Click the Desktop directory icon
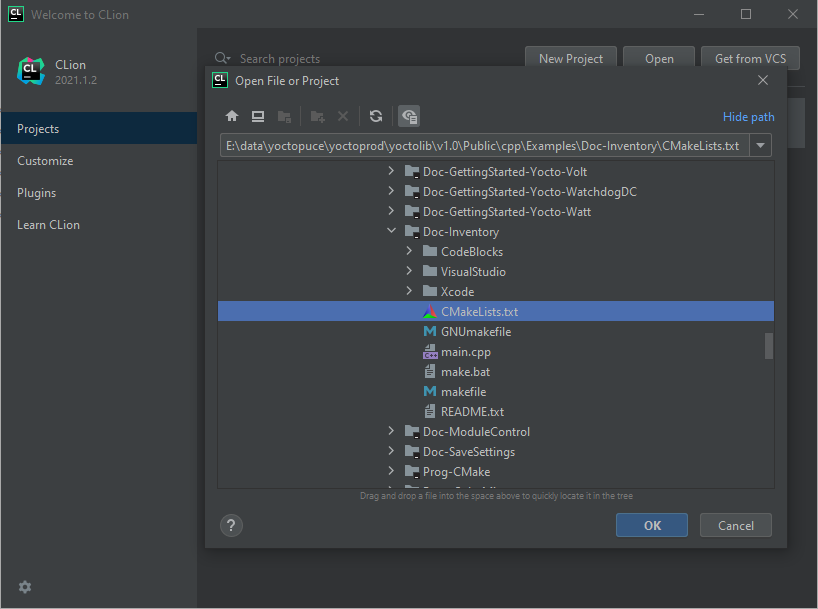 [258, 116]
